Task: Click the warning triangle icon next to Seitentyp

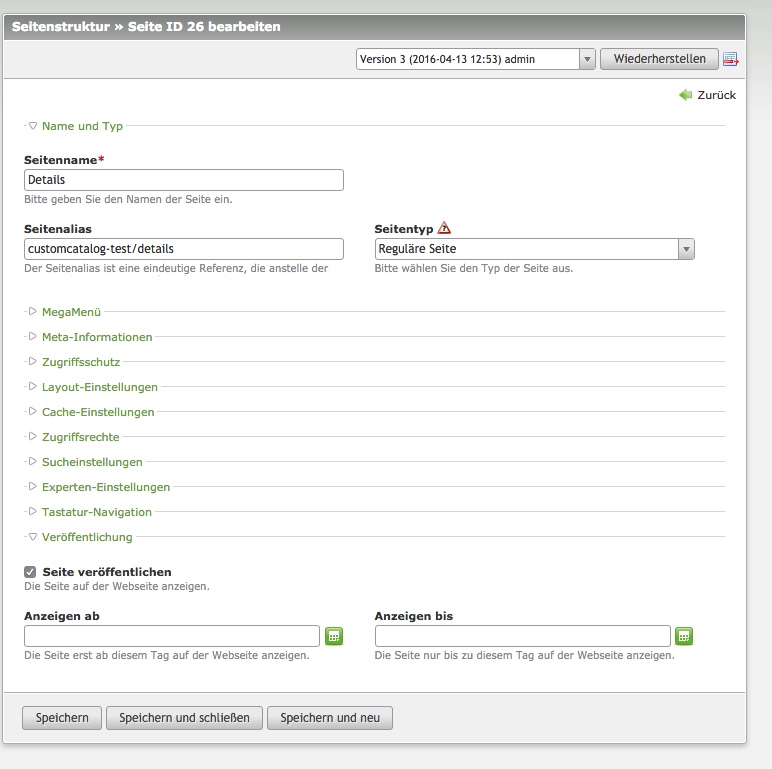Action: [x=444, y=228]
